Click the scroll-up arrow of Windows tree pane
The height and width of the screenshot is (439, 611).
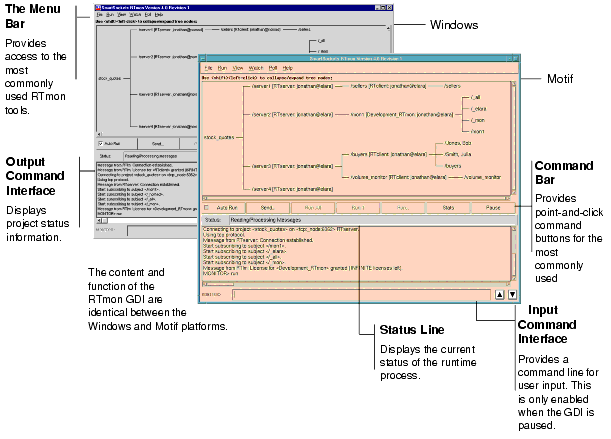coord(388,28)
